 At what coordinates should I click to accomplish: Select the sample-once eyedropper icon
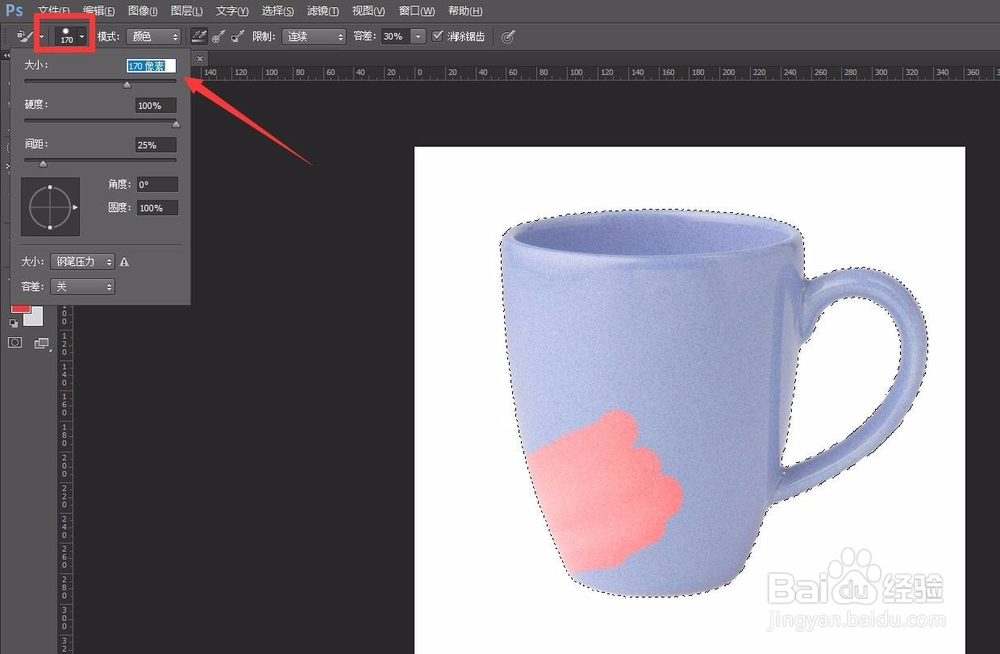218,36
